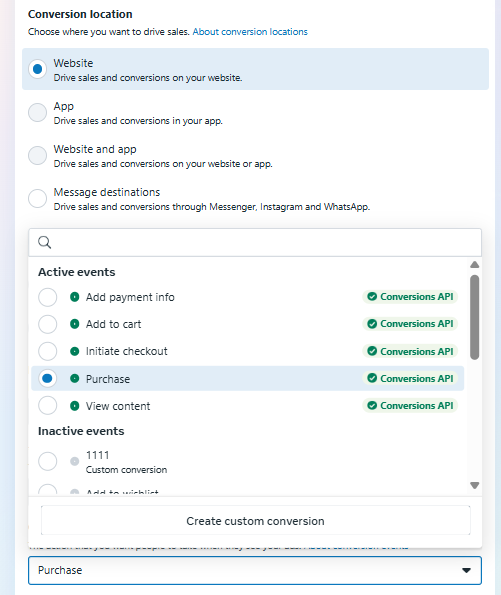Click the Custom conversion subtitle under 1111
Screen dimensions: 501x595
[x=126, y=470]
